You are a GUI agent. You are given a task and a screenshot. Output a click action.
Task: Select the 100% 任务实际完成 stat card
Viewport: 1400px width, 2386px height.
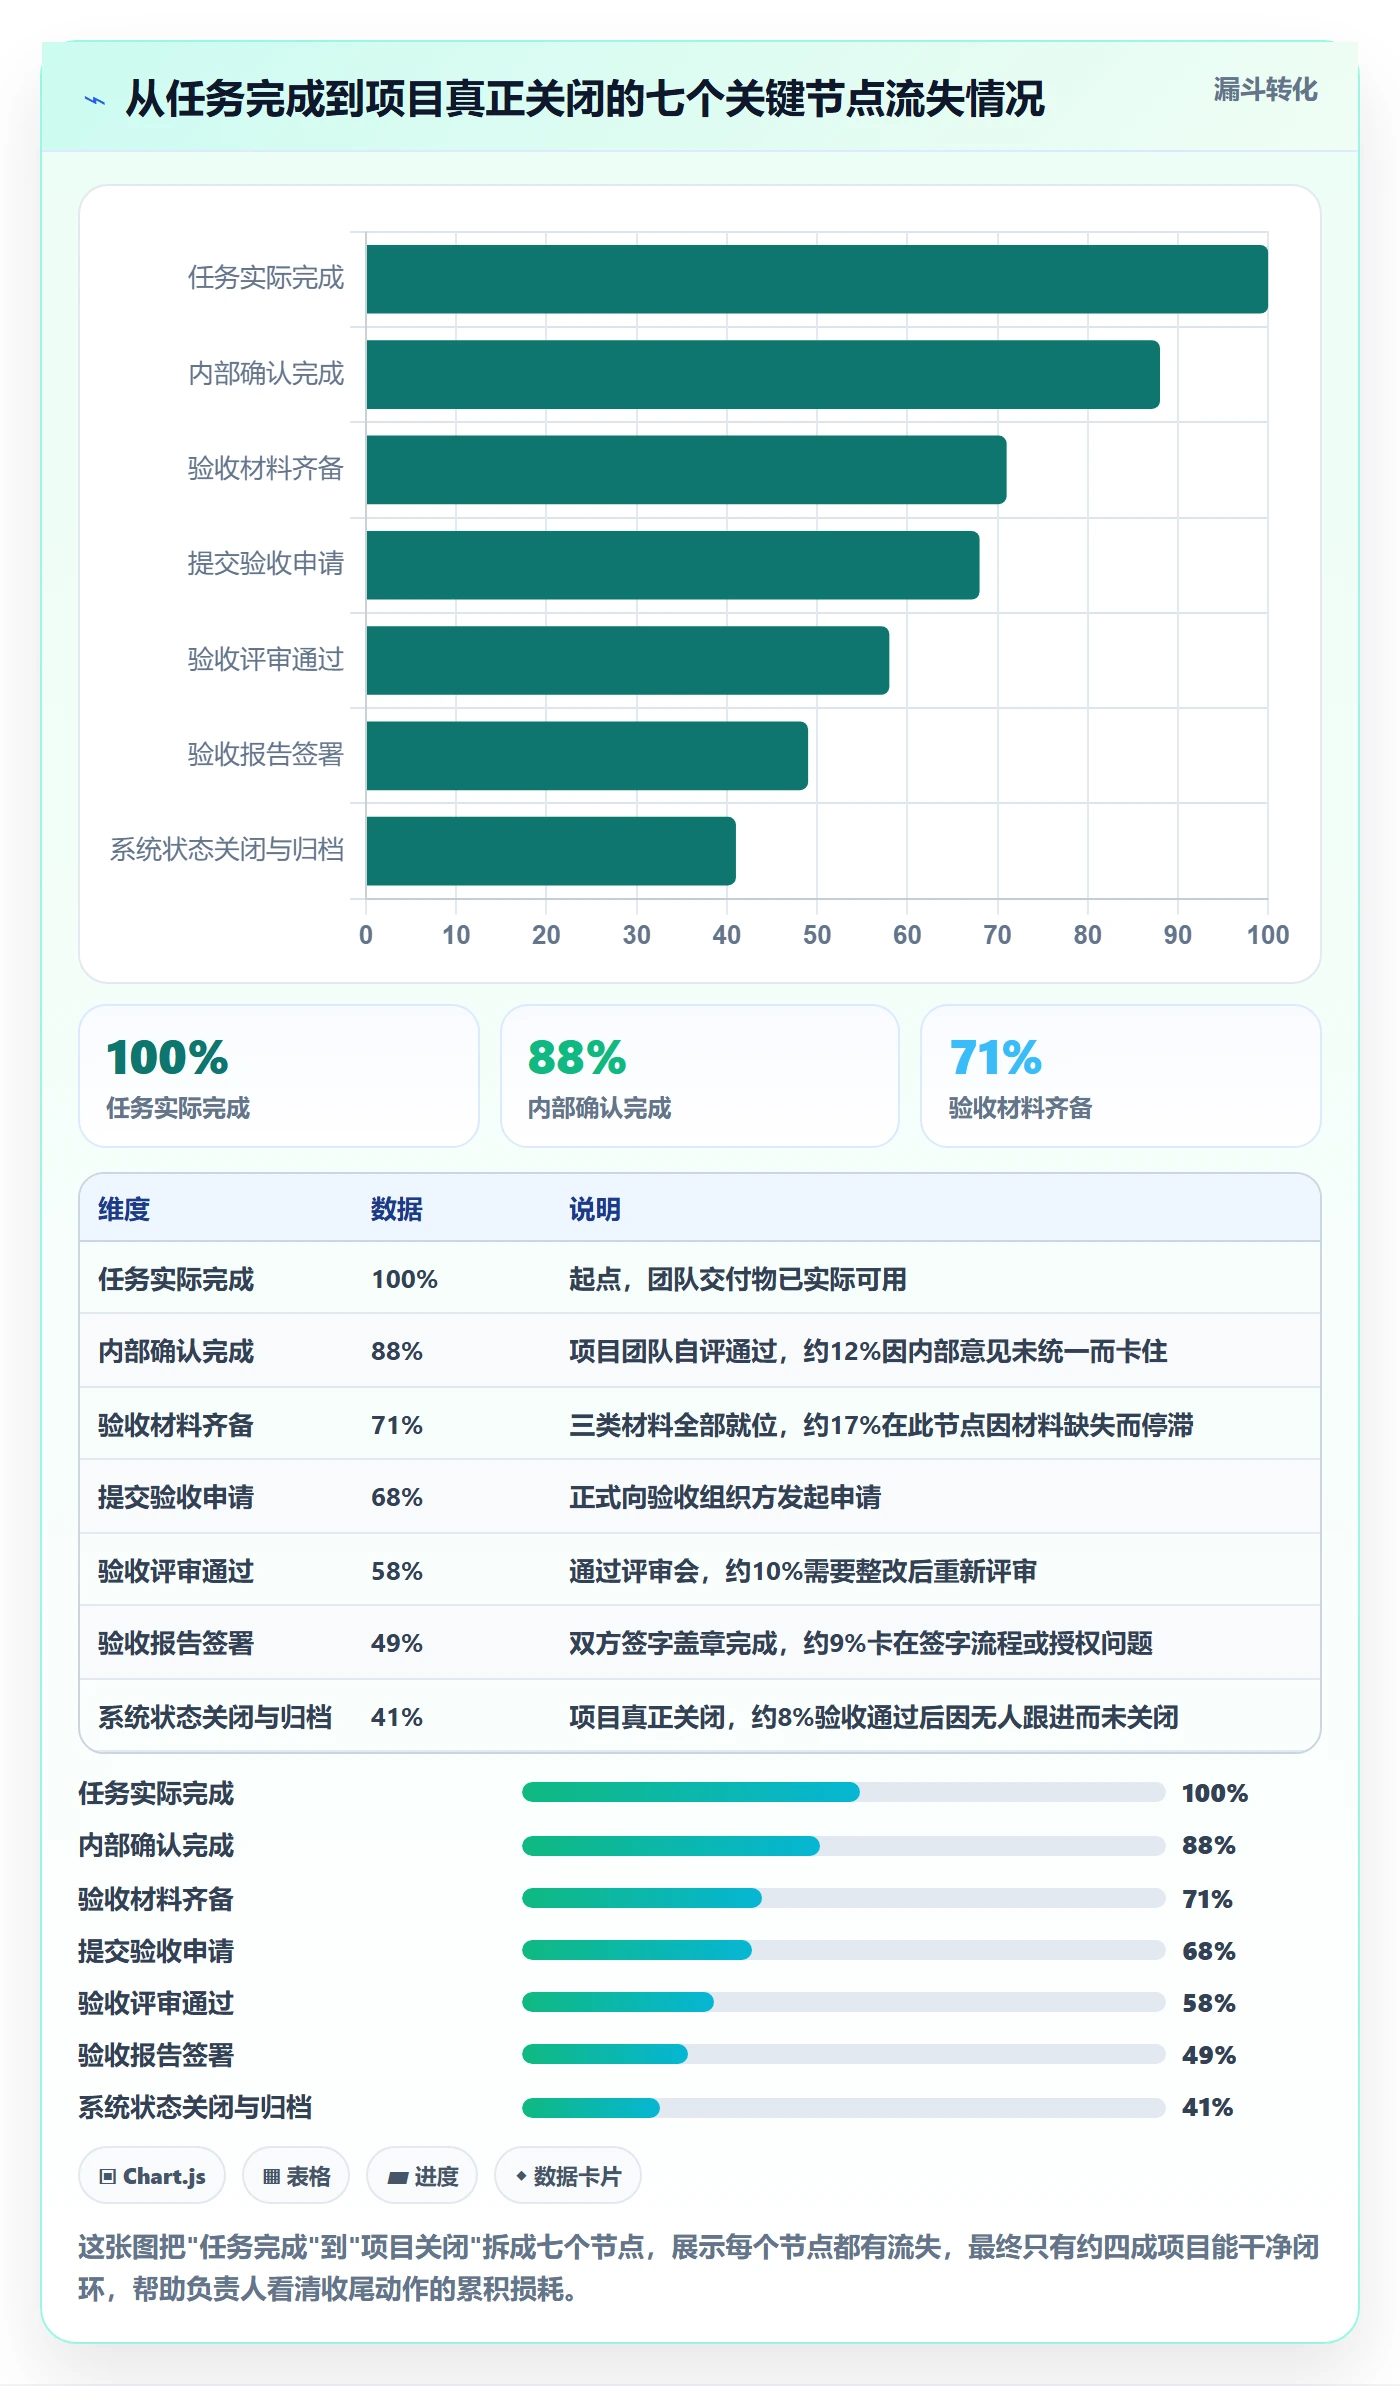279,1076
